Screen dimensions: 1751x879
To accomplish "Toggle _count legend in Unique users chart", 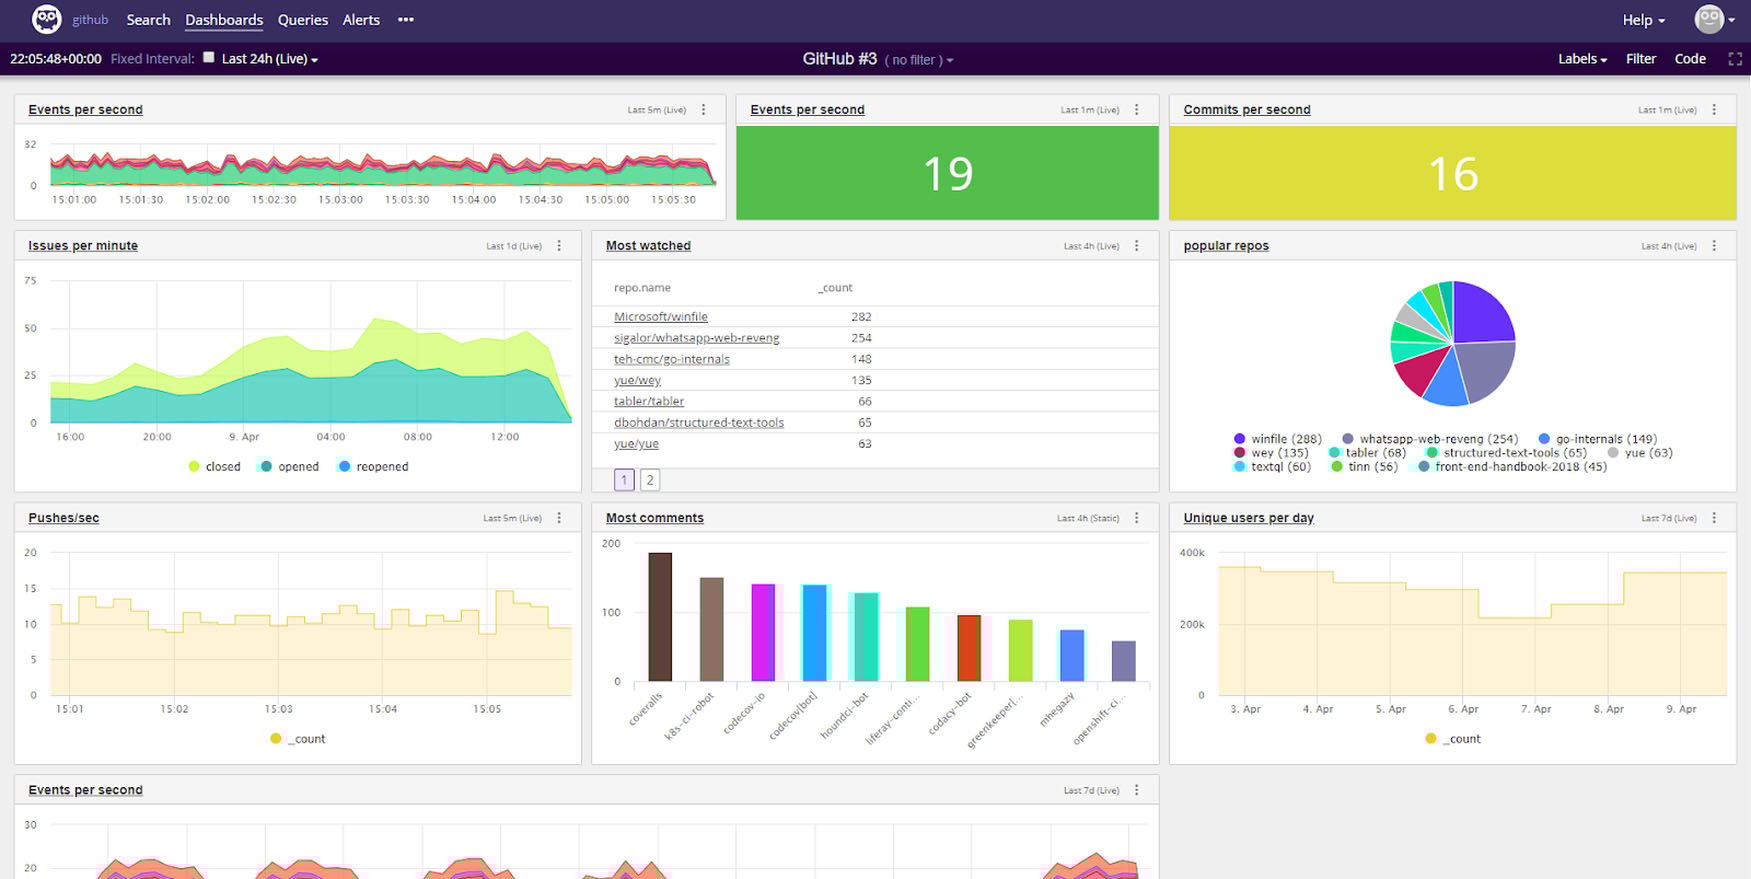I will tap(1453, 739).
